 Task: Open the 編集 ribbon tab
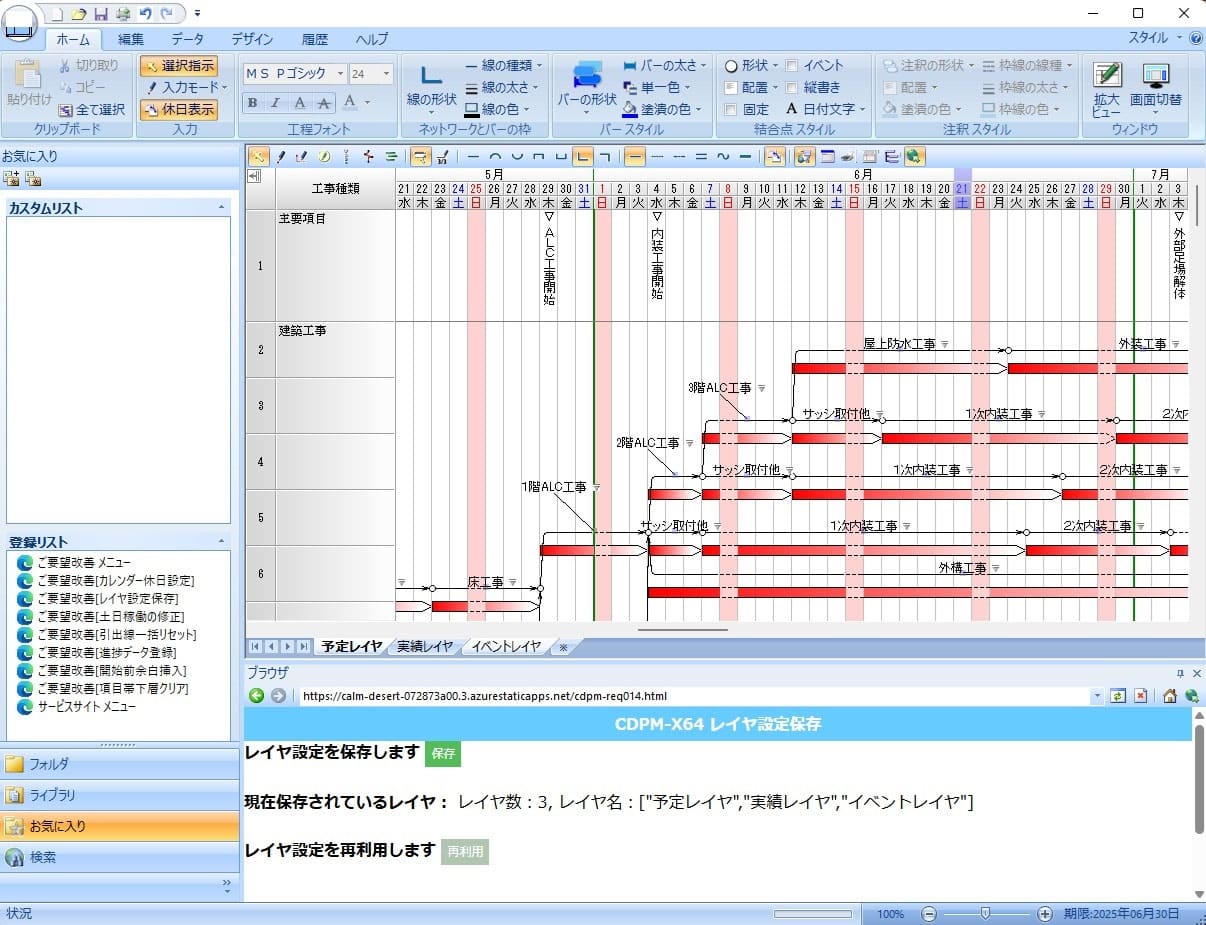coord(131,39)
